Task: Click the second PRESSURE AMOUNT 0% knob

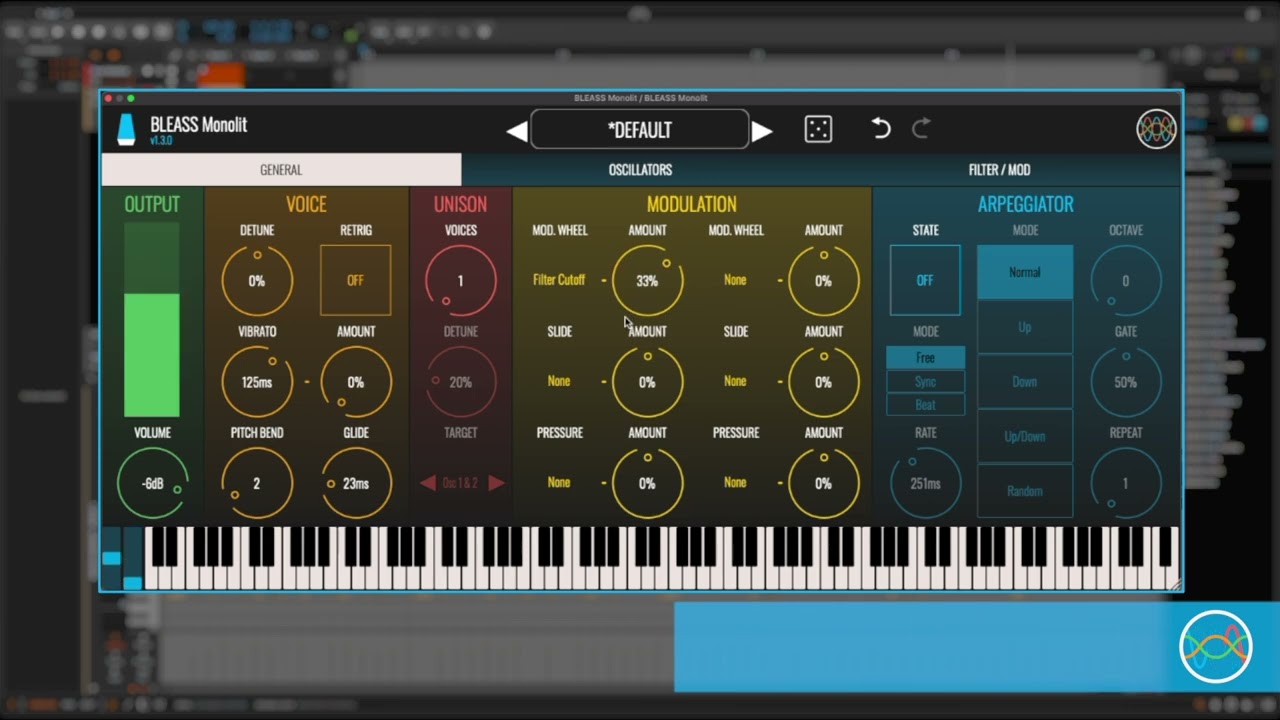Action: tap(823, 483)
